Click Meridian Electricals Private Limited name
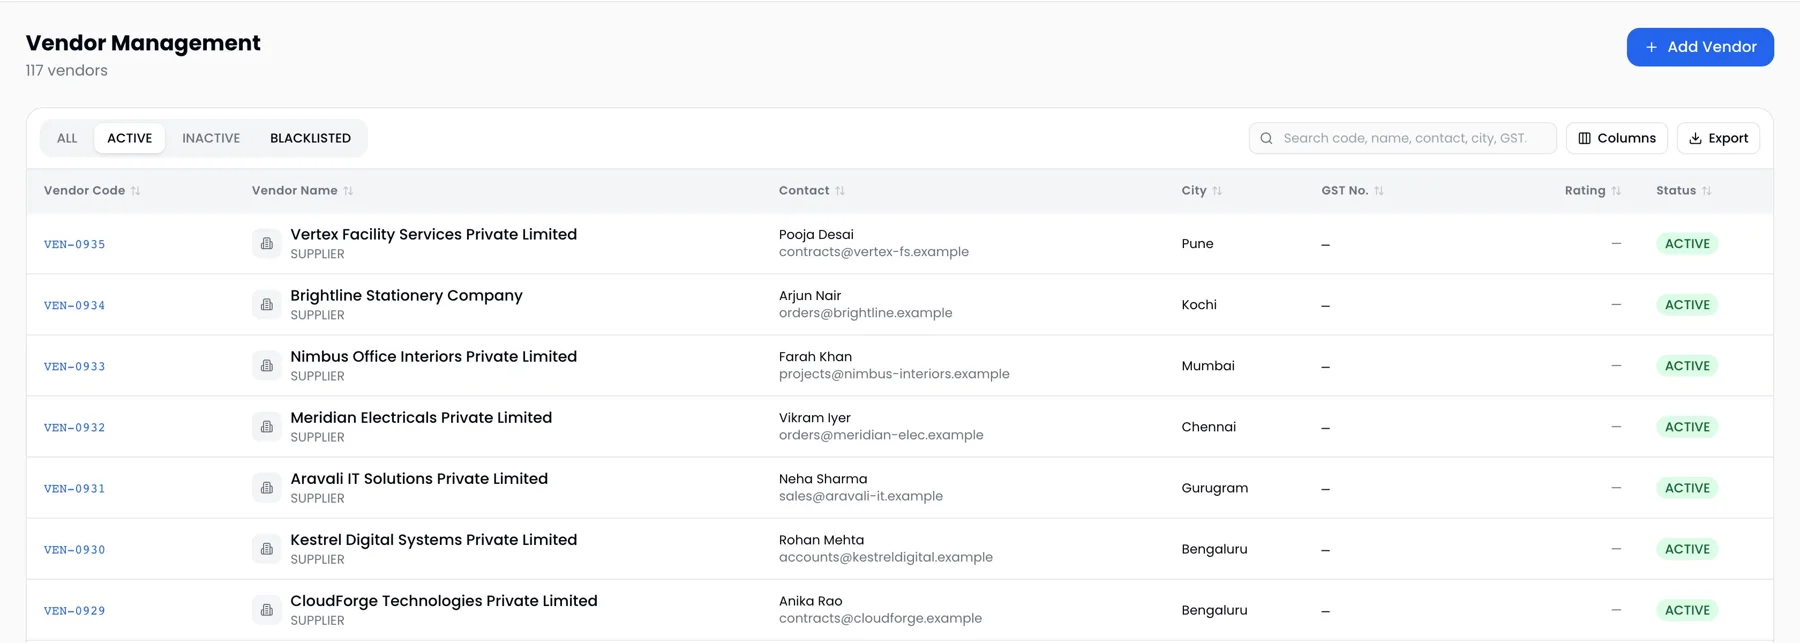 pyautogui.click(x=421, y=417)
